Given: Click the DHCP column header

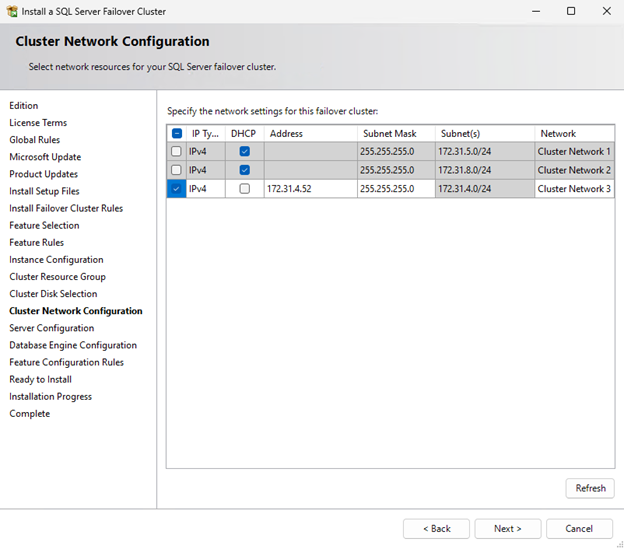Looking at the screenshot, I should pos(244,133).
